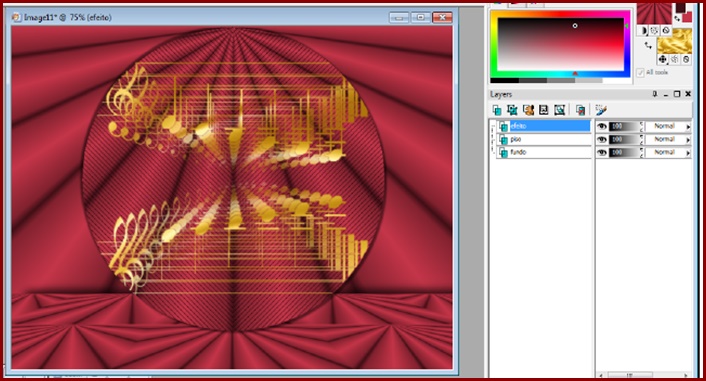Close the Layers palette
Screen dimensions: 706x381
click(688, 94)
